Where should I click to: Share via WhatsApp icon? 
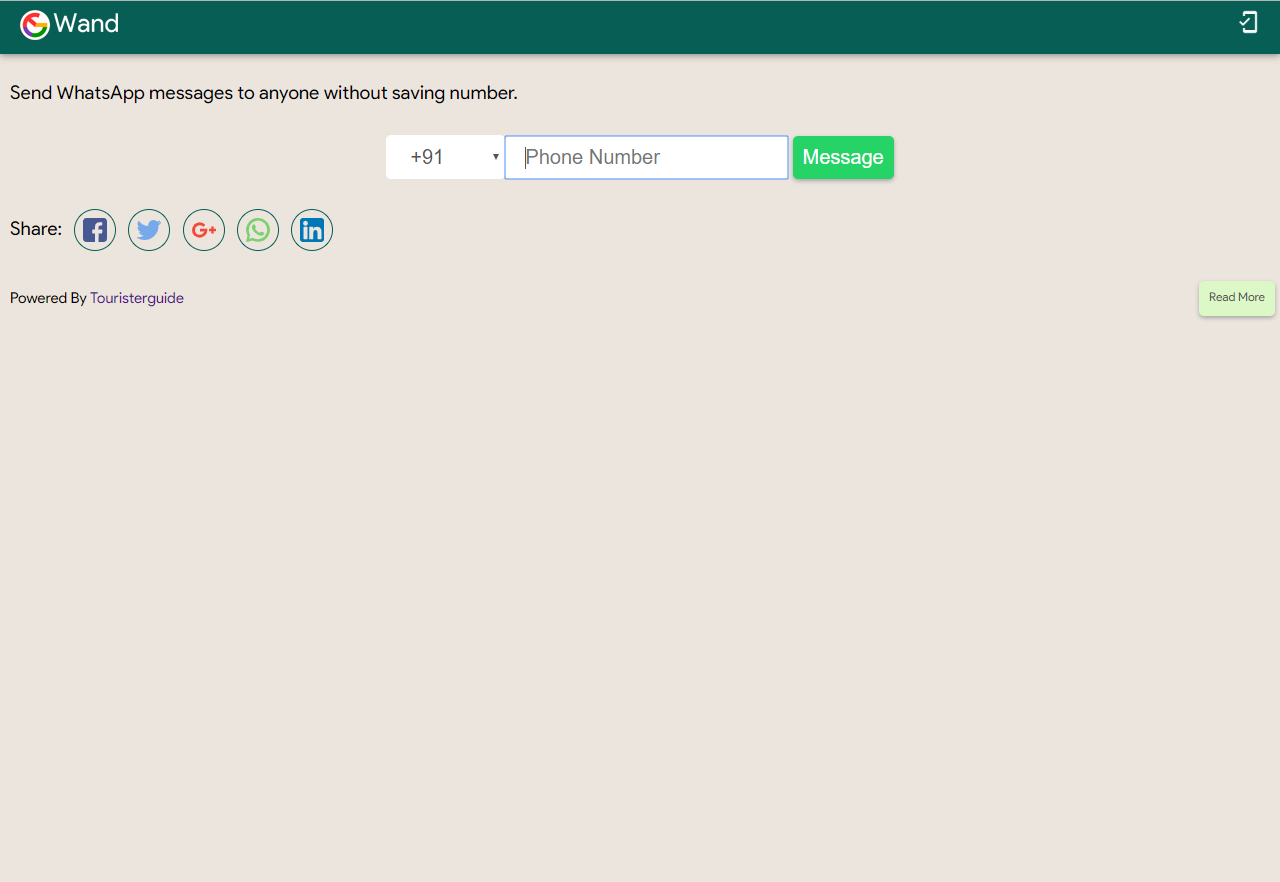click(258, 230)
